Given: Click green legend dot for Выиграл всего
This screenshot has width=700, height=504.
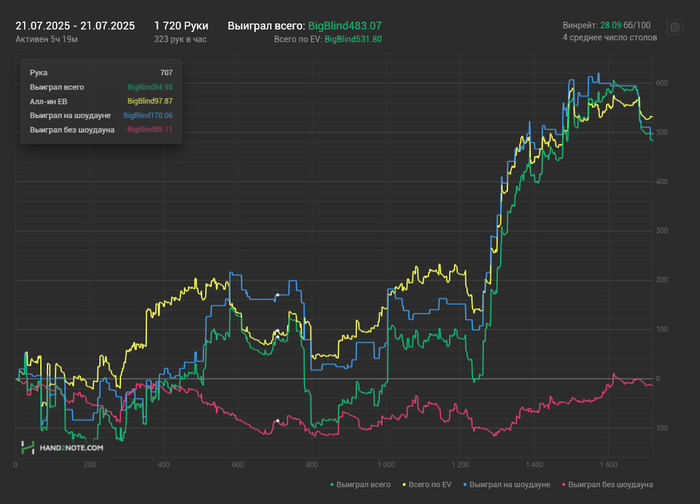Looking at the screenshot, I should click(x=332, y=484).
